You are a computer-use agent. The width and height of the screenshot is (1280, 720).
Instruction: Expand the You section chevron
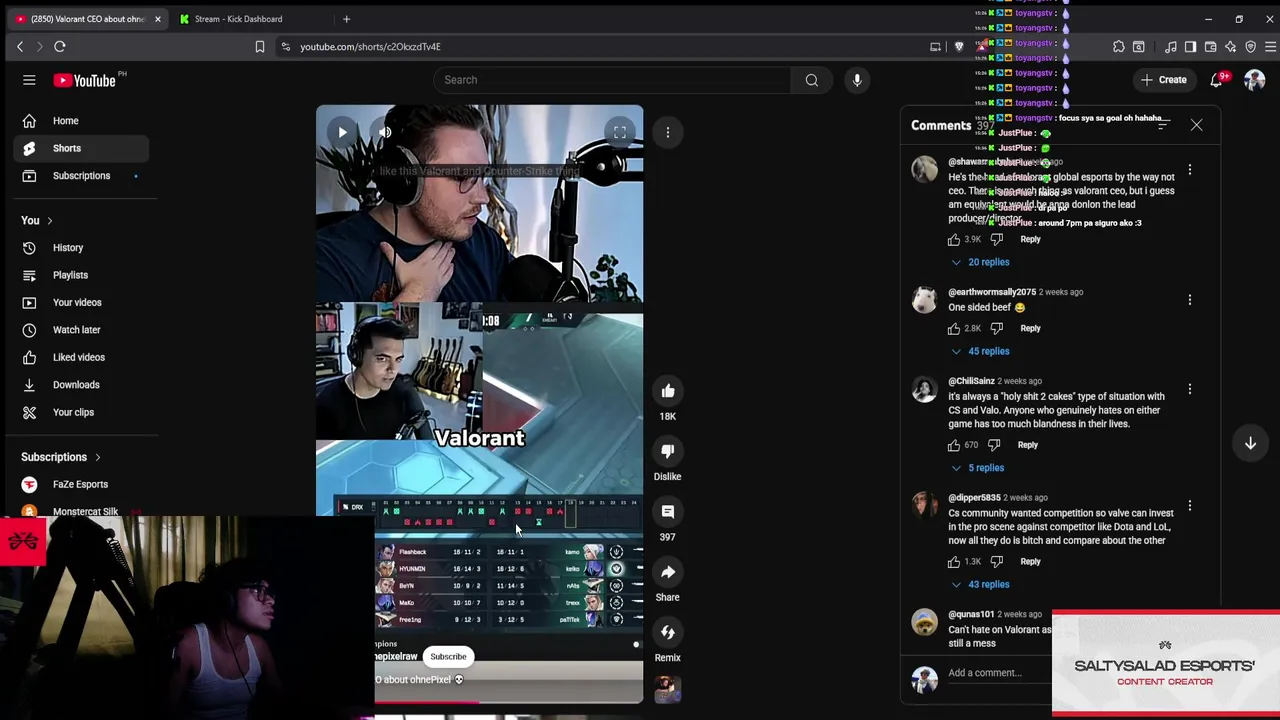[49, 221]
